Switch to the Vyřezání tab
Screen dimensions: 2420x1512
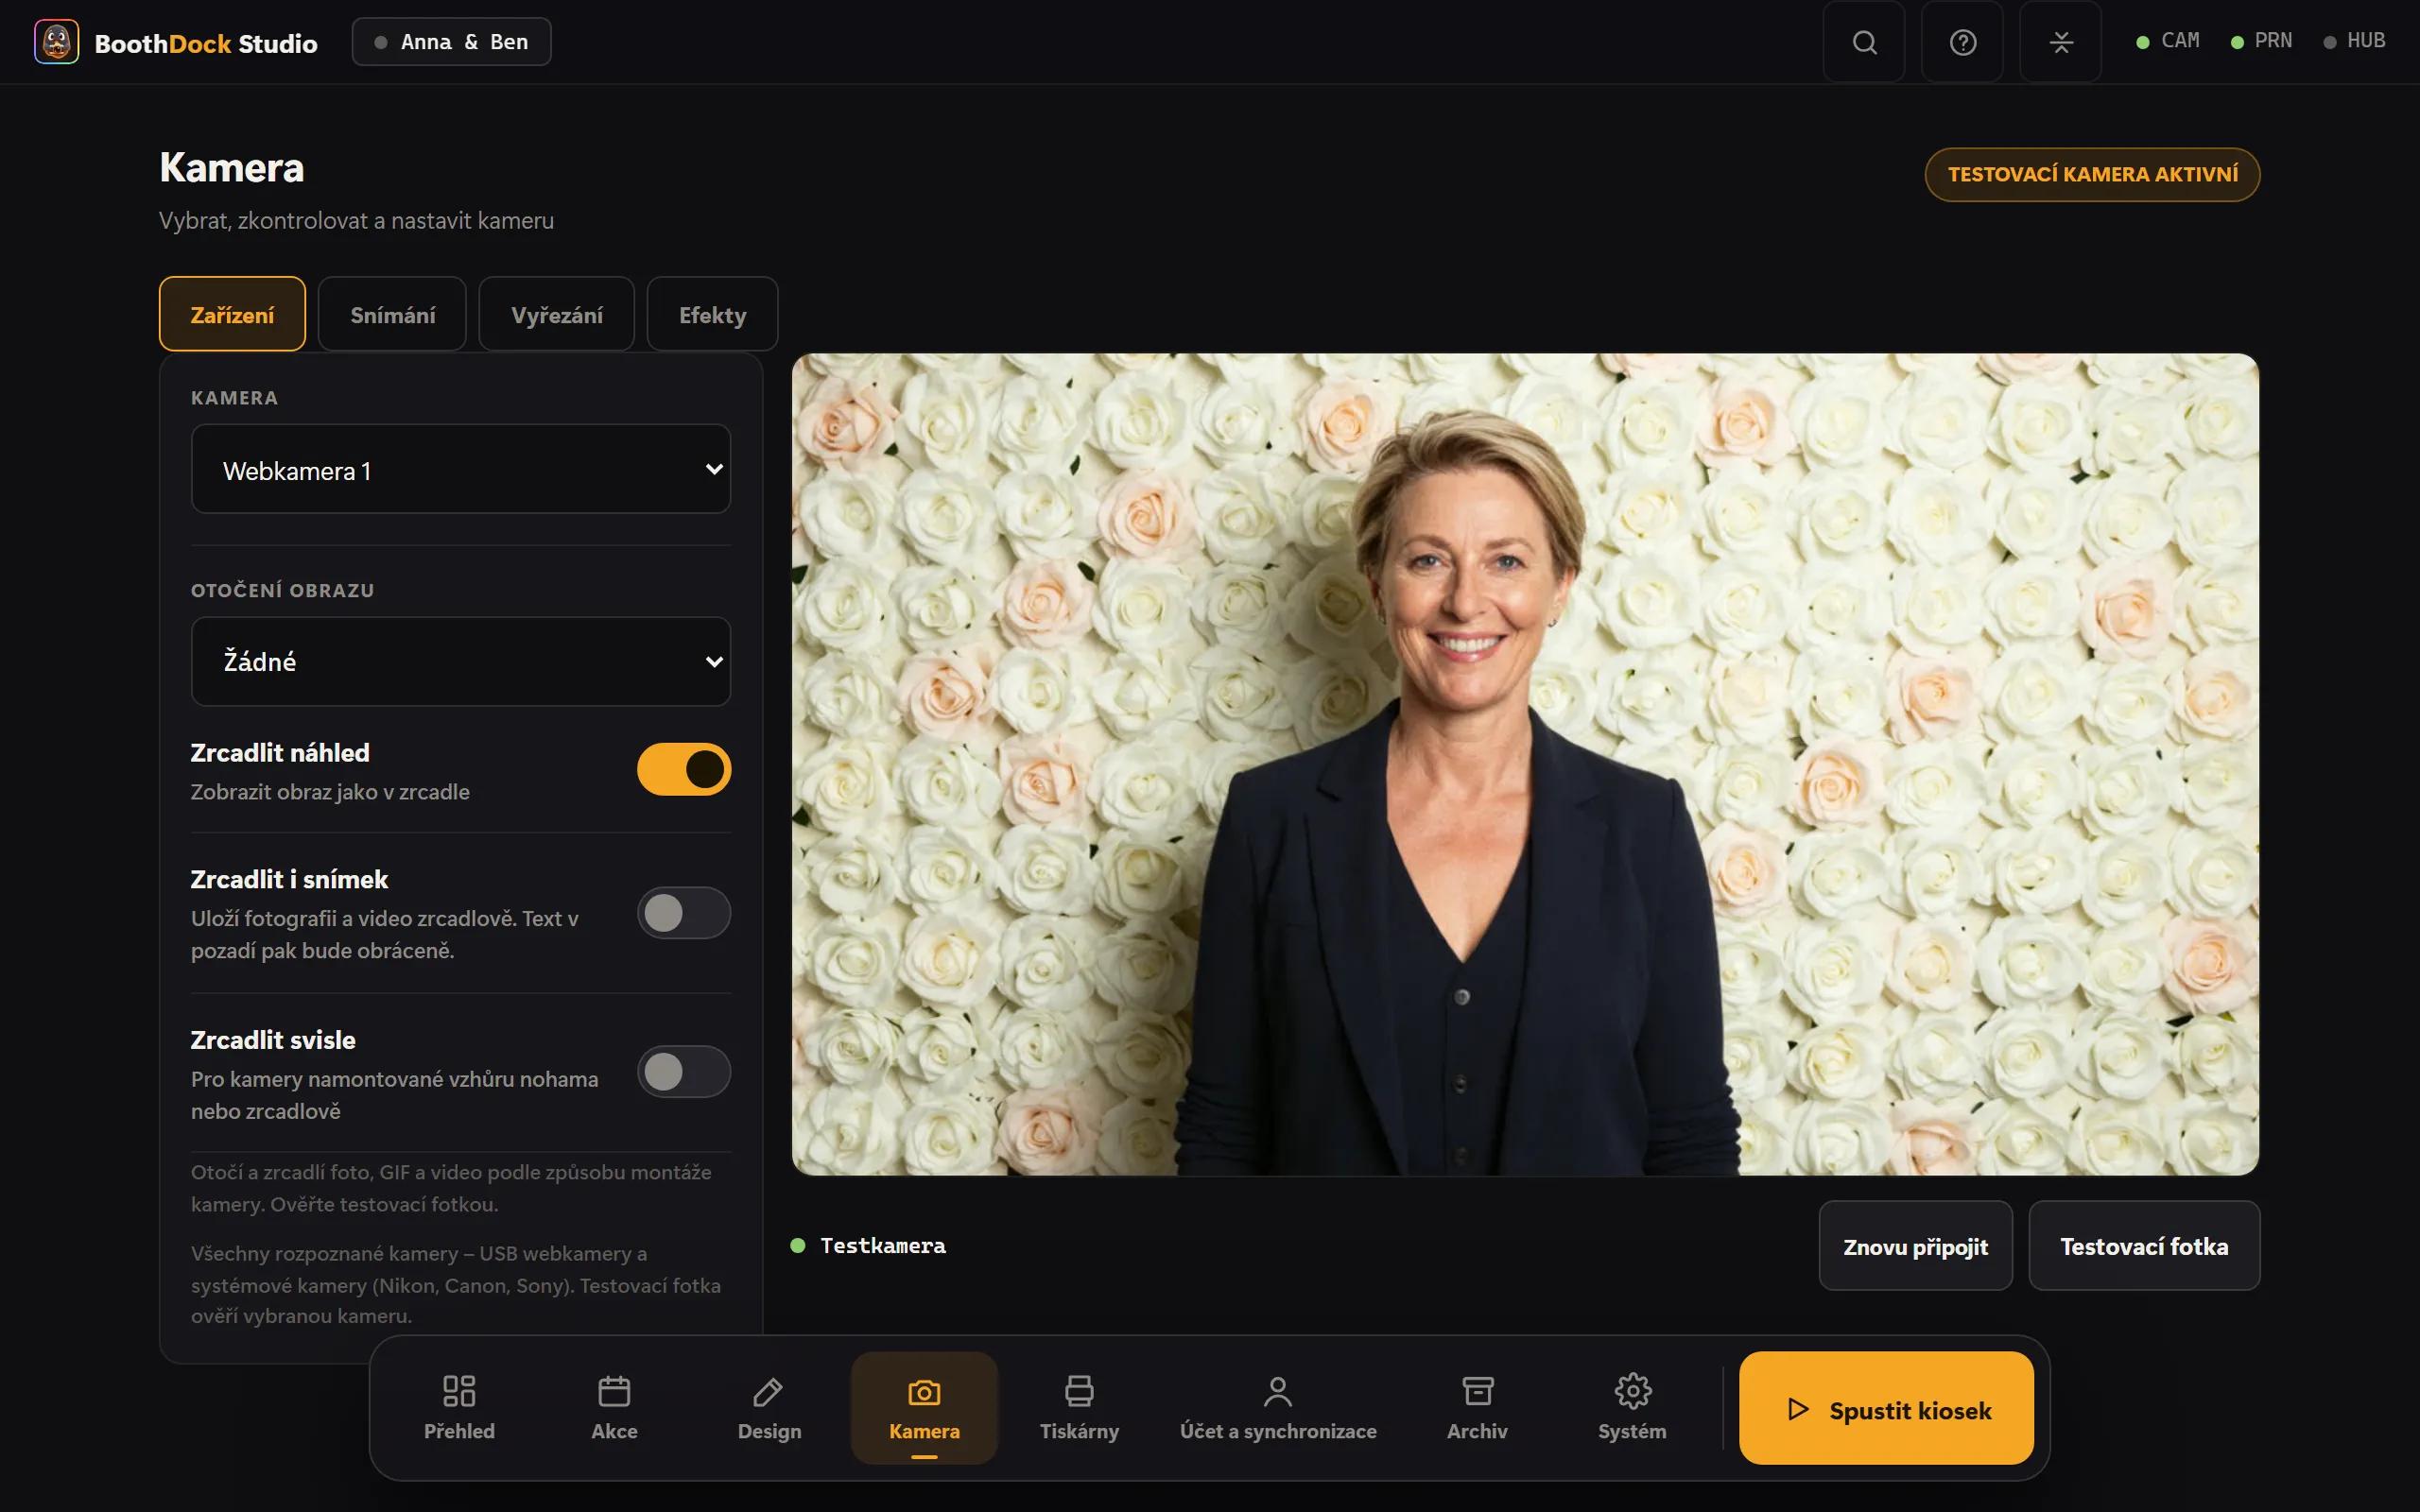point(556,314)
